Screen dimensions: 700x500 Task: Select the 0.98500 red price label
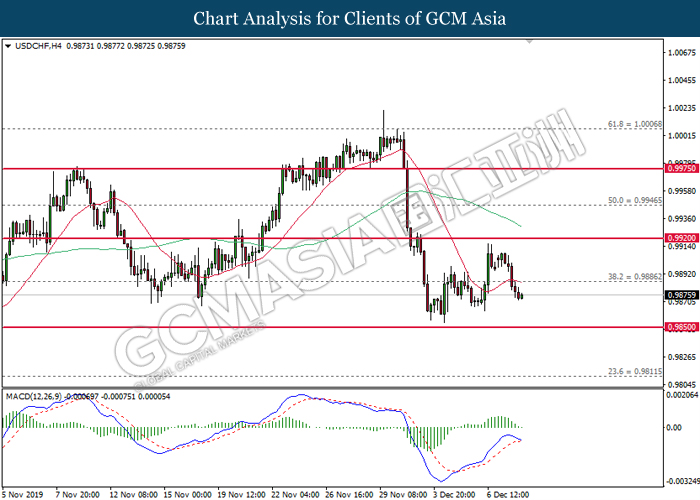[682, 327]
